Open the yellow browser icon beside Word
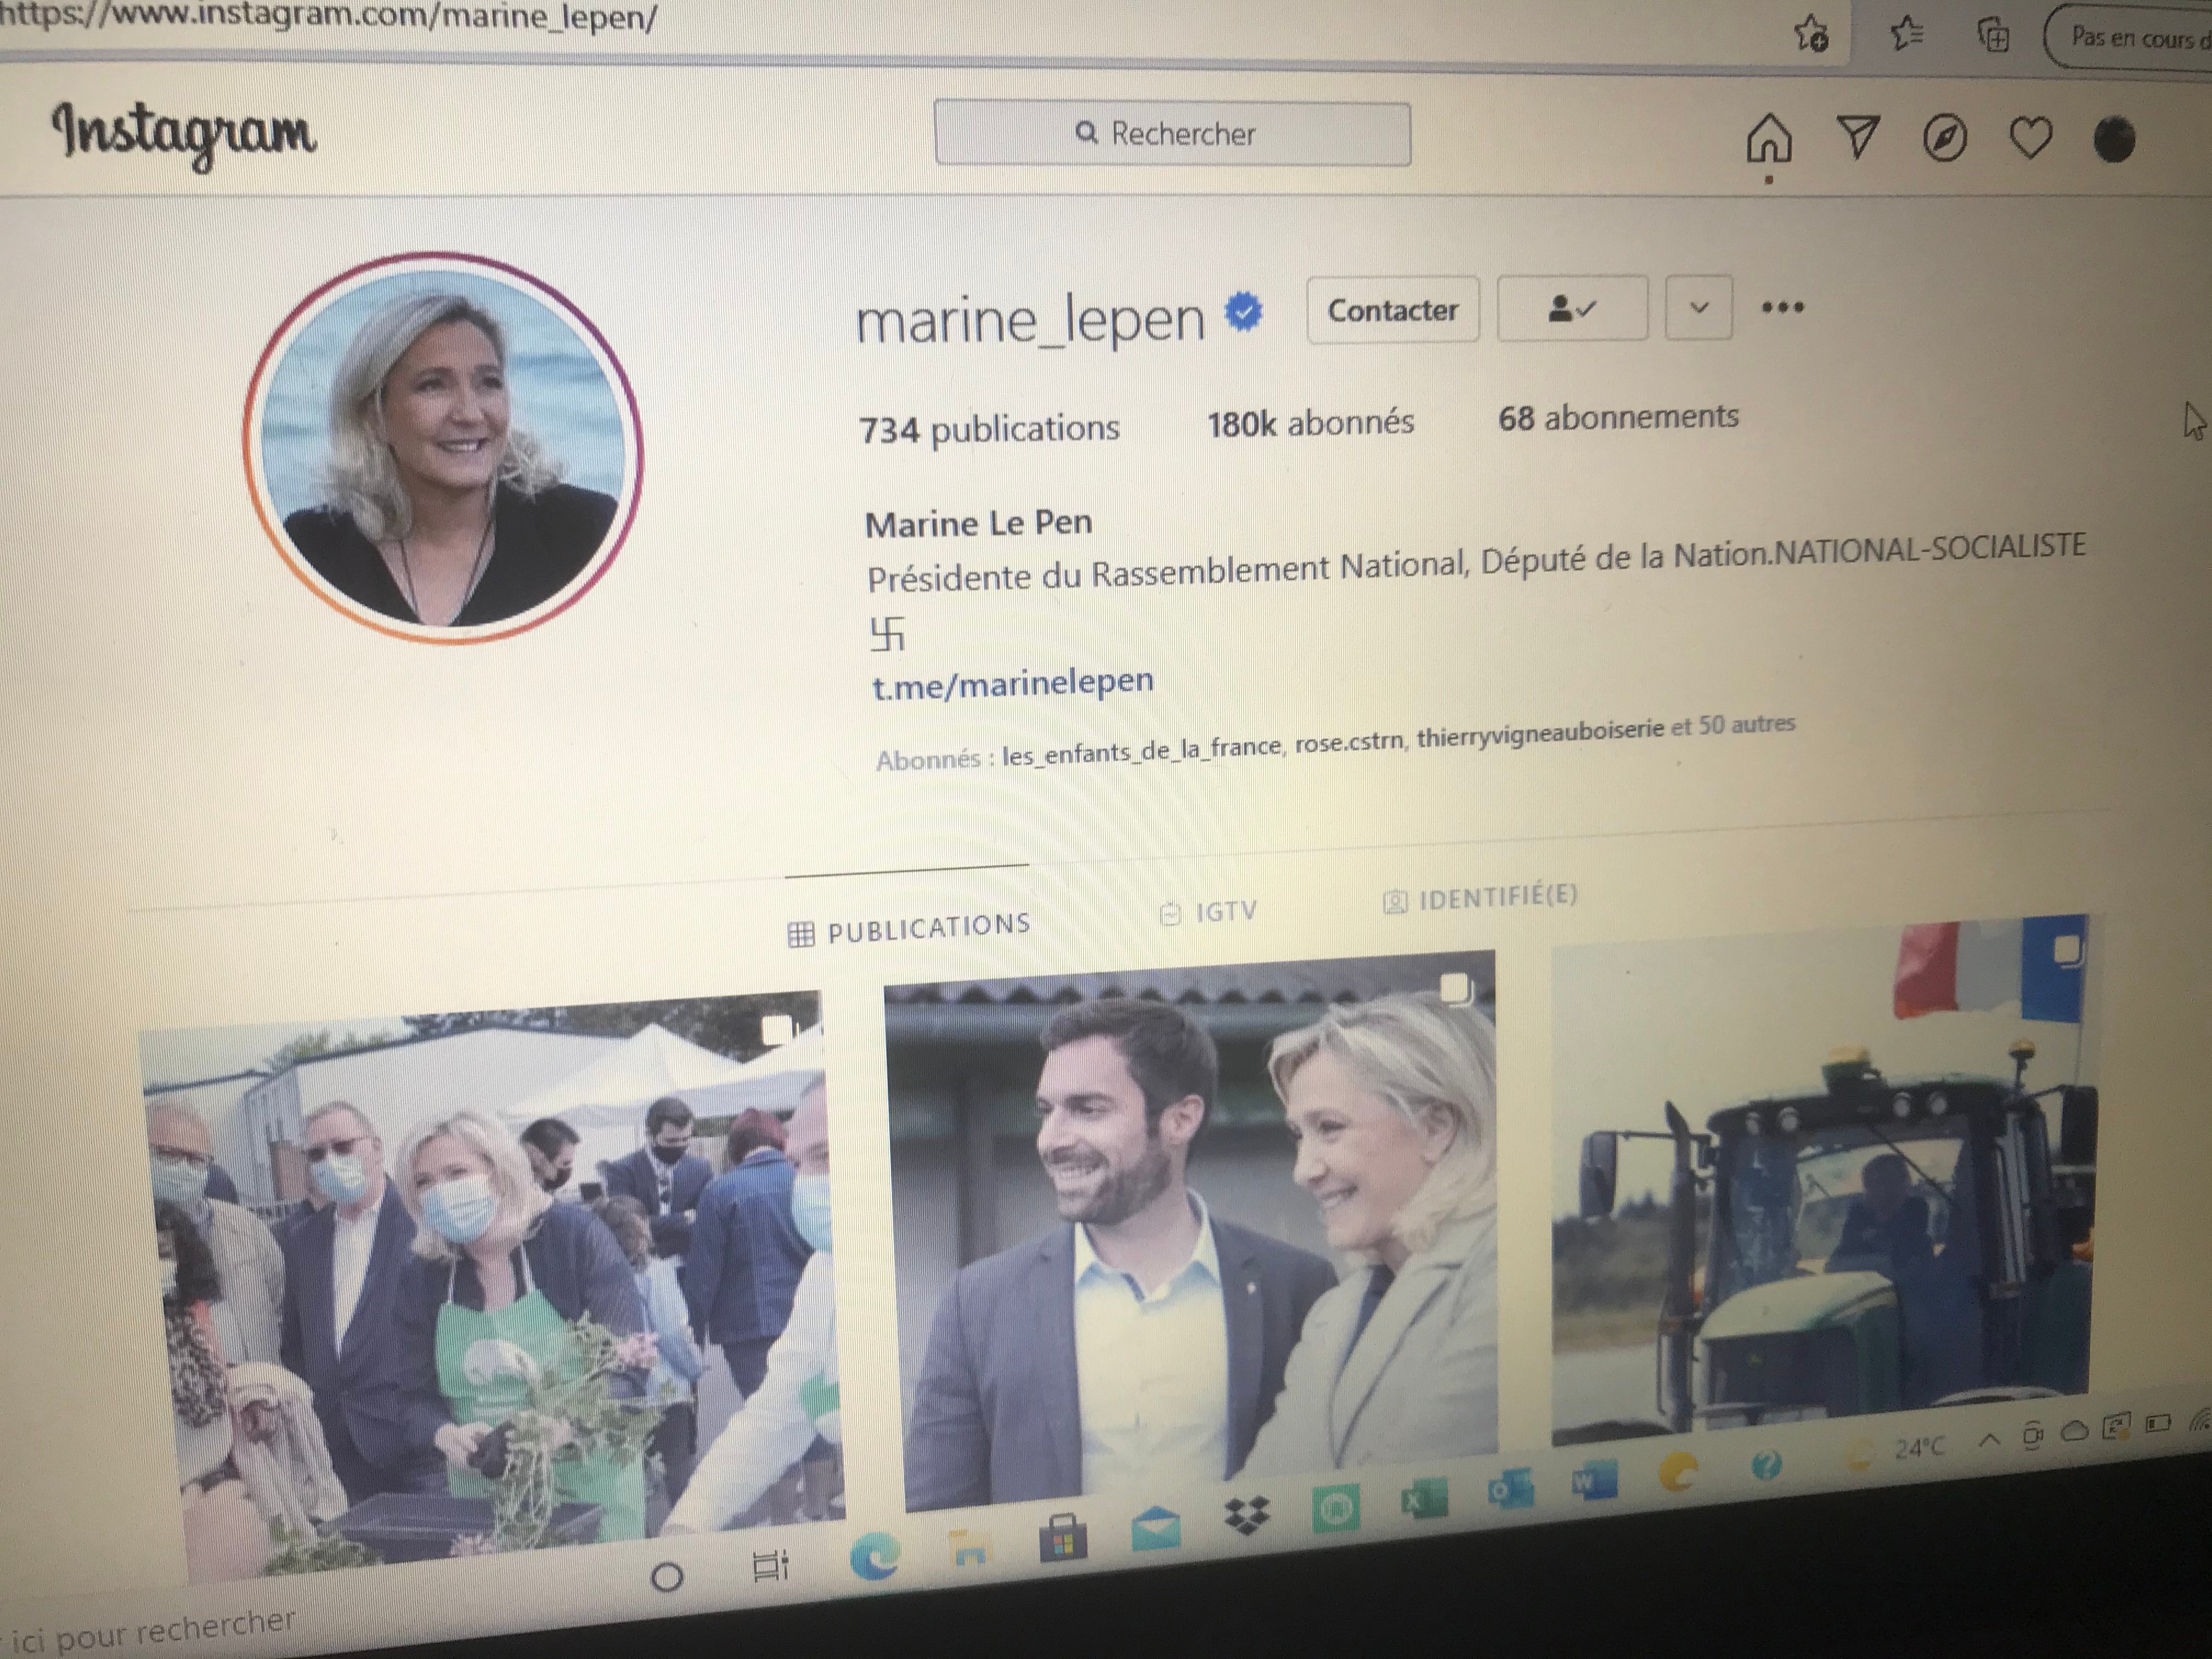The width and height of the screenshot is (2212, 1659). tap(1678, 1471)
